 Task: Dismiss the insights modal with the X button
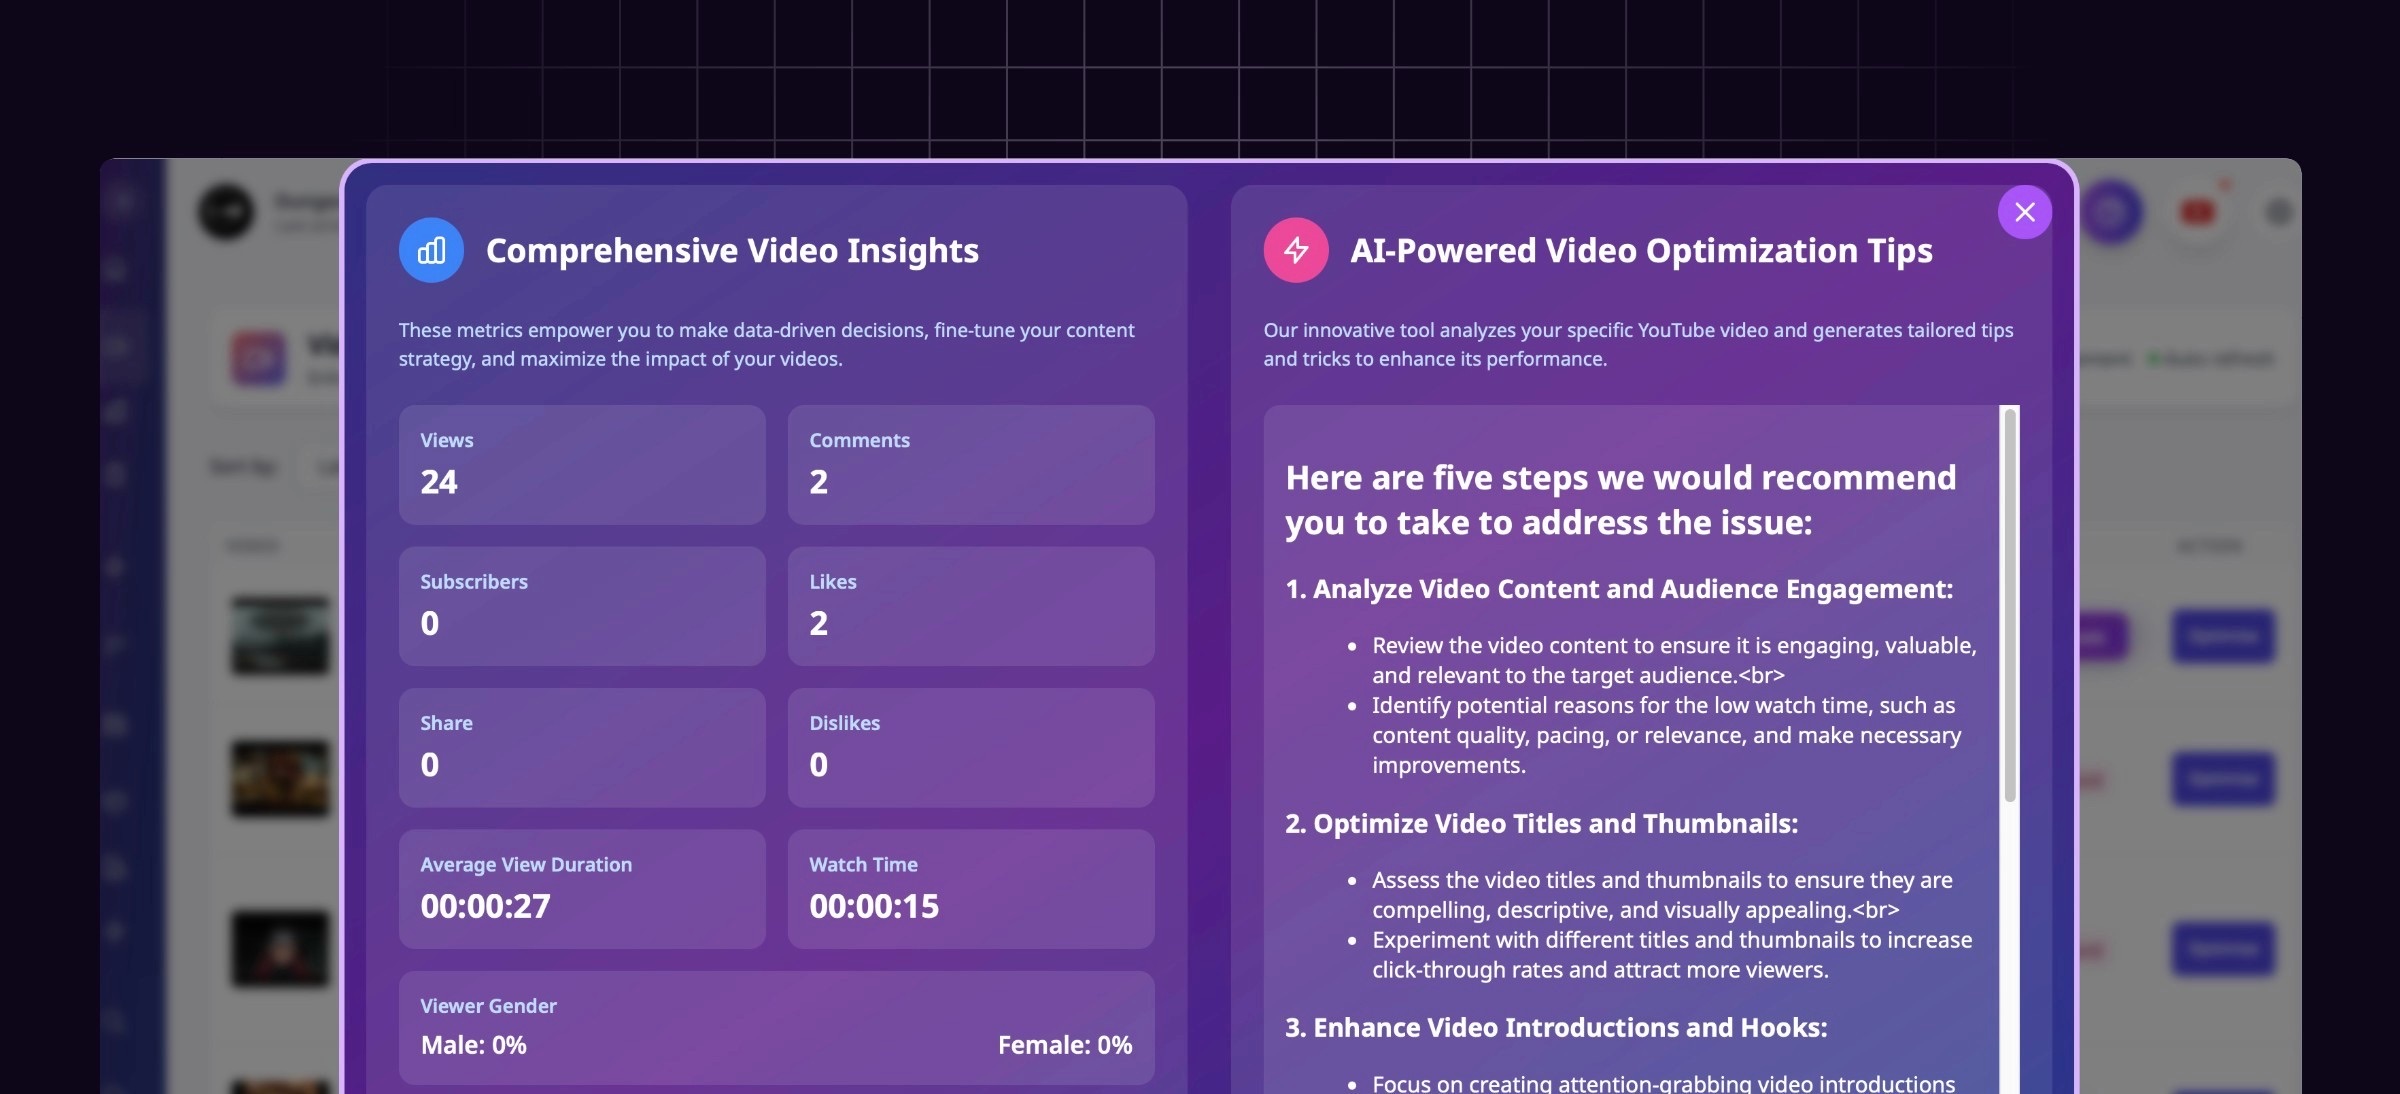coord(2024,212)
